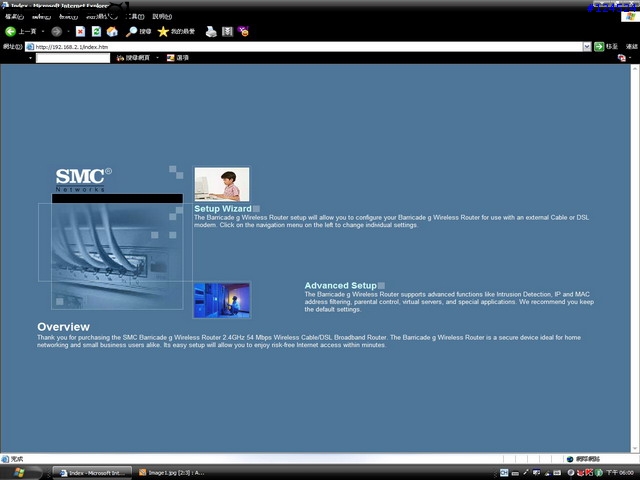The image size is (640, 480).
Task: Click the address bar URL field
Action: [x=304, y=47]
